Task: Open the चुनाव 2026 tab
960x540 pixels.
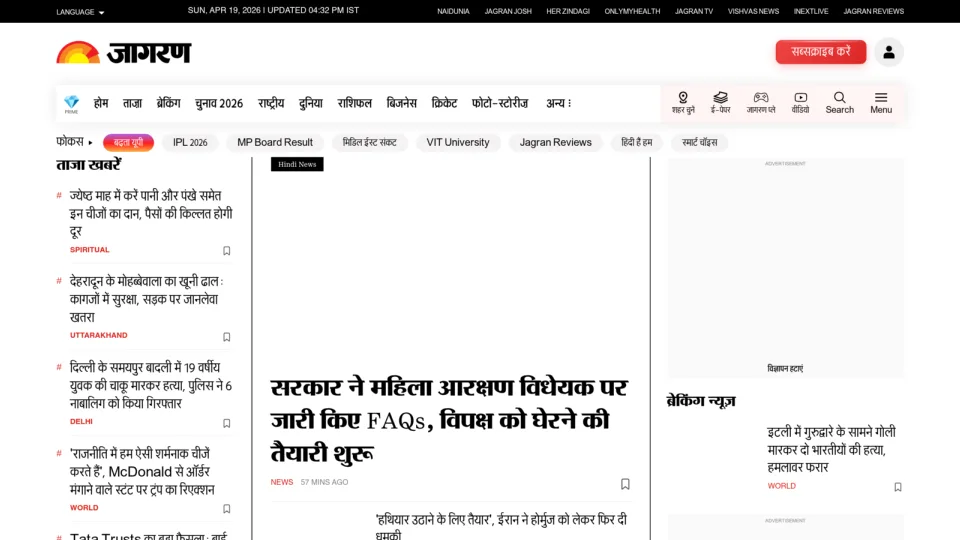Action: tap(219, 103)
